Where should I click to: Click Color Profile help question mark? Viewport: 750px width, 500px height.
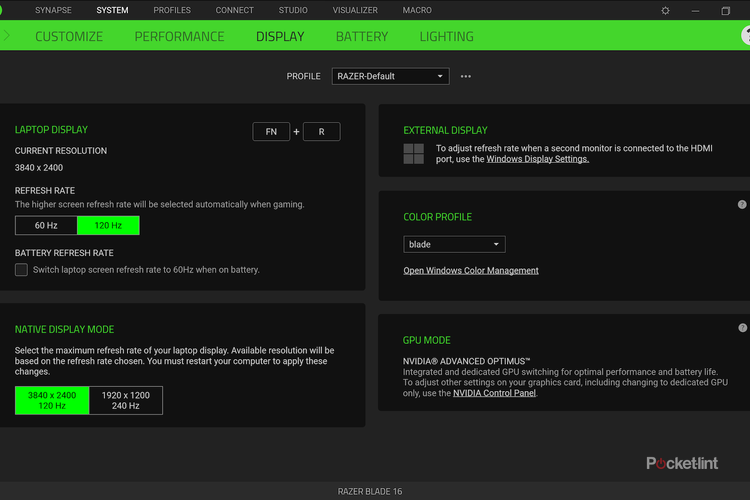pyautogui.click(x=742, y=204)
